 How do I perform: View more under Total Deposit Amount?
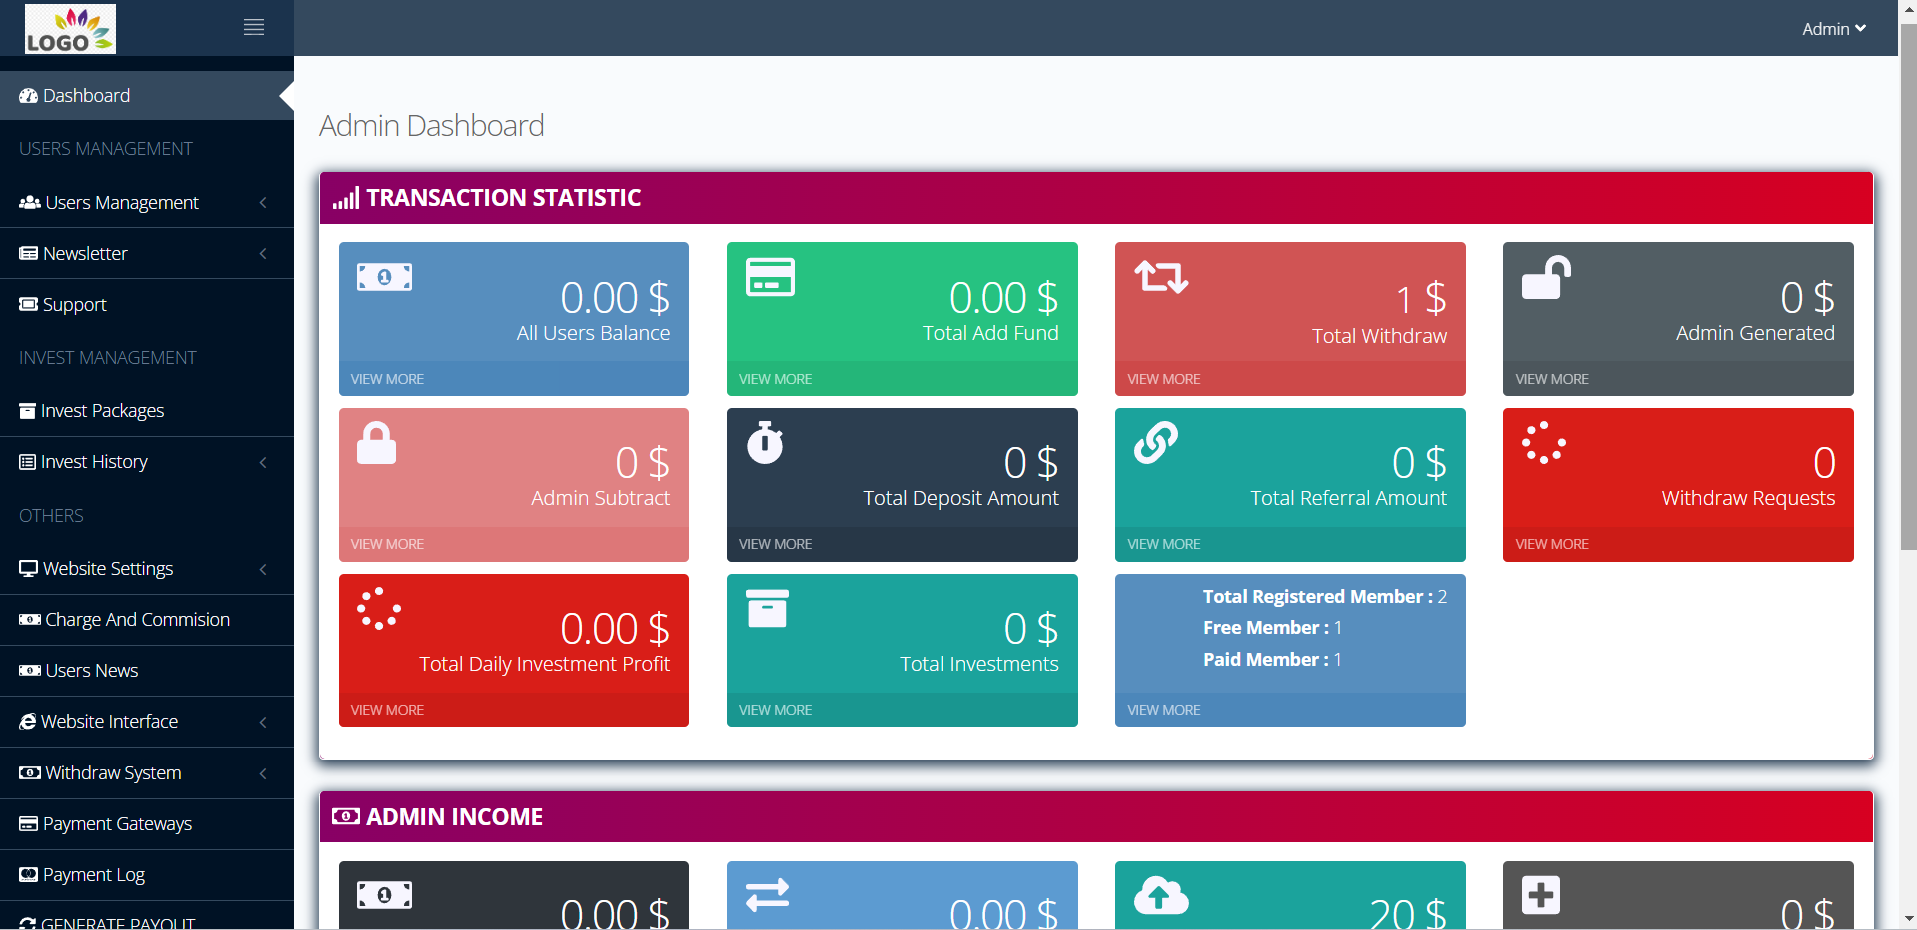pos(775,544)
